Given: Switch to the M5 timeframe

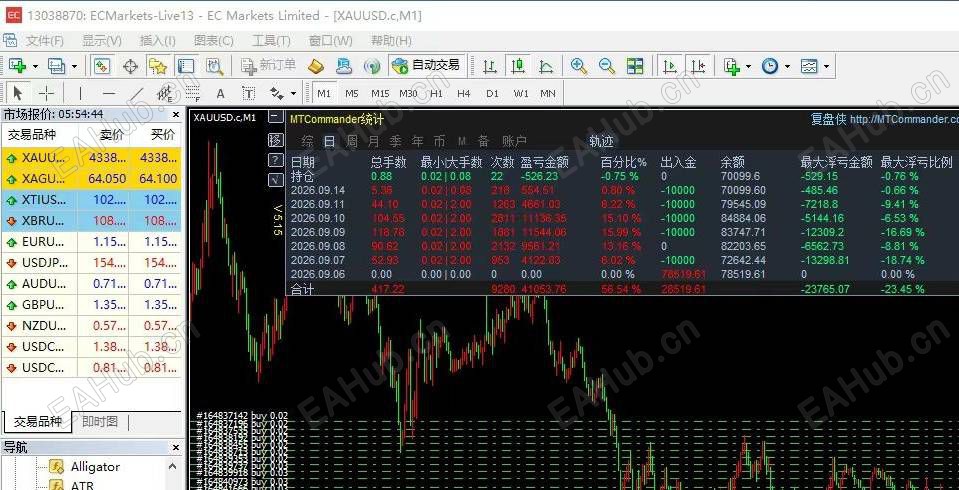Looking at the screenshot, I should [352, 94].
